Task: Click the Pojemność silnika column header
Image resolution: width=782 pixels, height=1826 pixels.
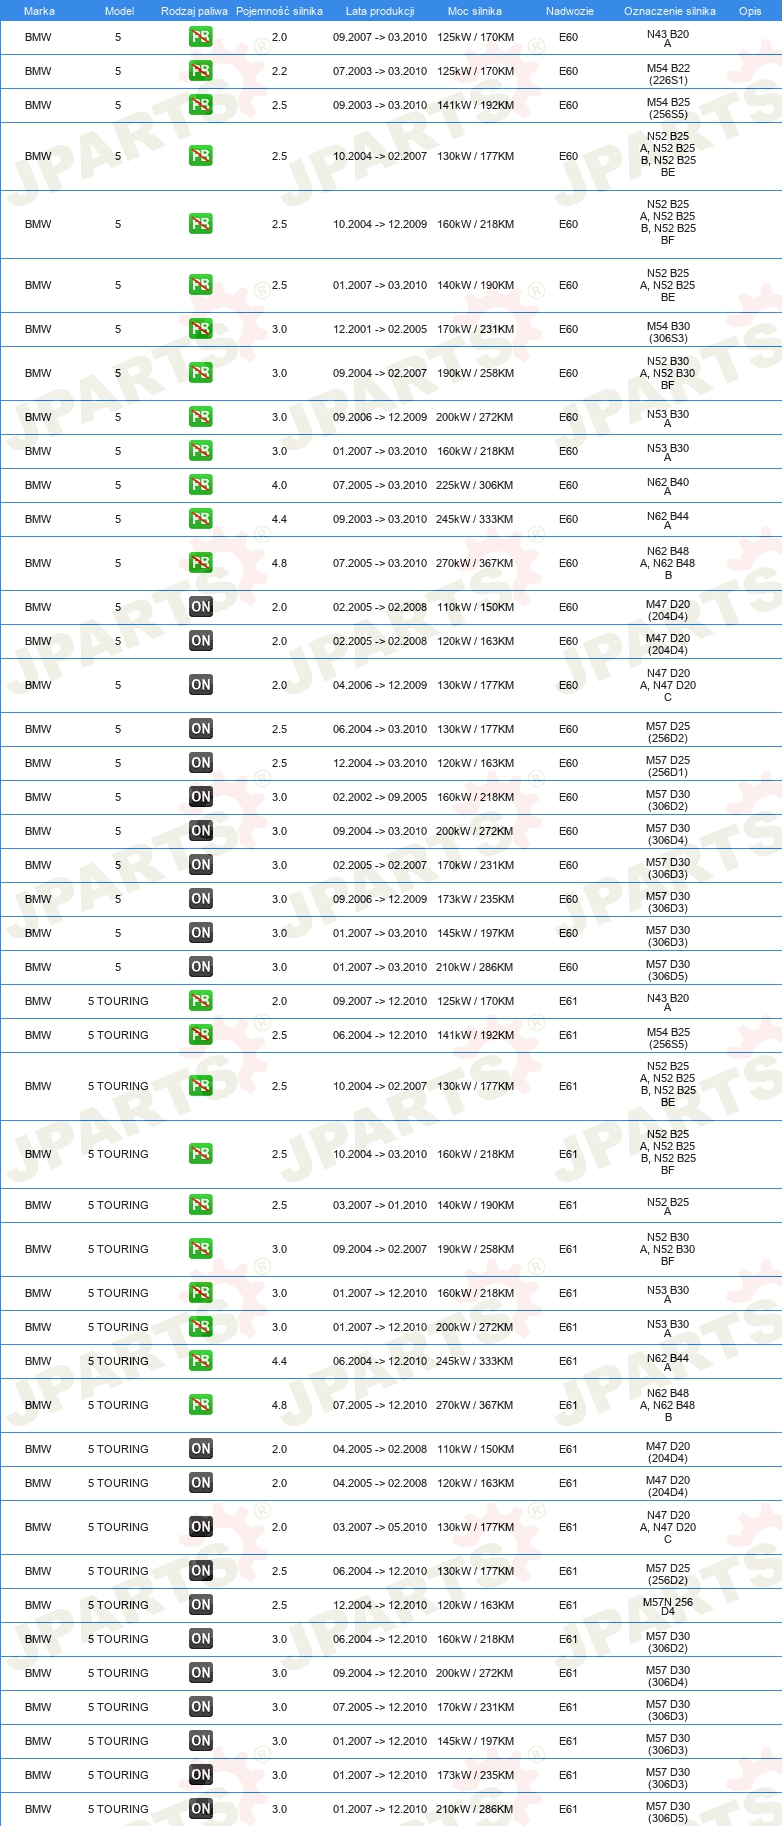Action: coord(279,11)
